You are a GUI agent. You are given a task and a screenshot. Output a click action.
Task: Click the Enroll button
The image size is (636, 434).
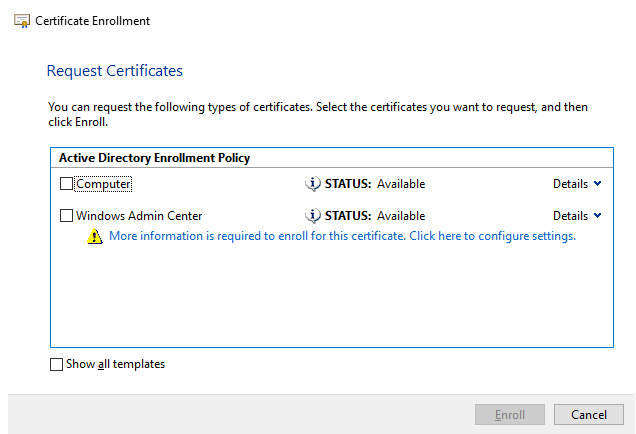tap(509, 415)
